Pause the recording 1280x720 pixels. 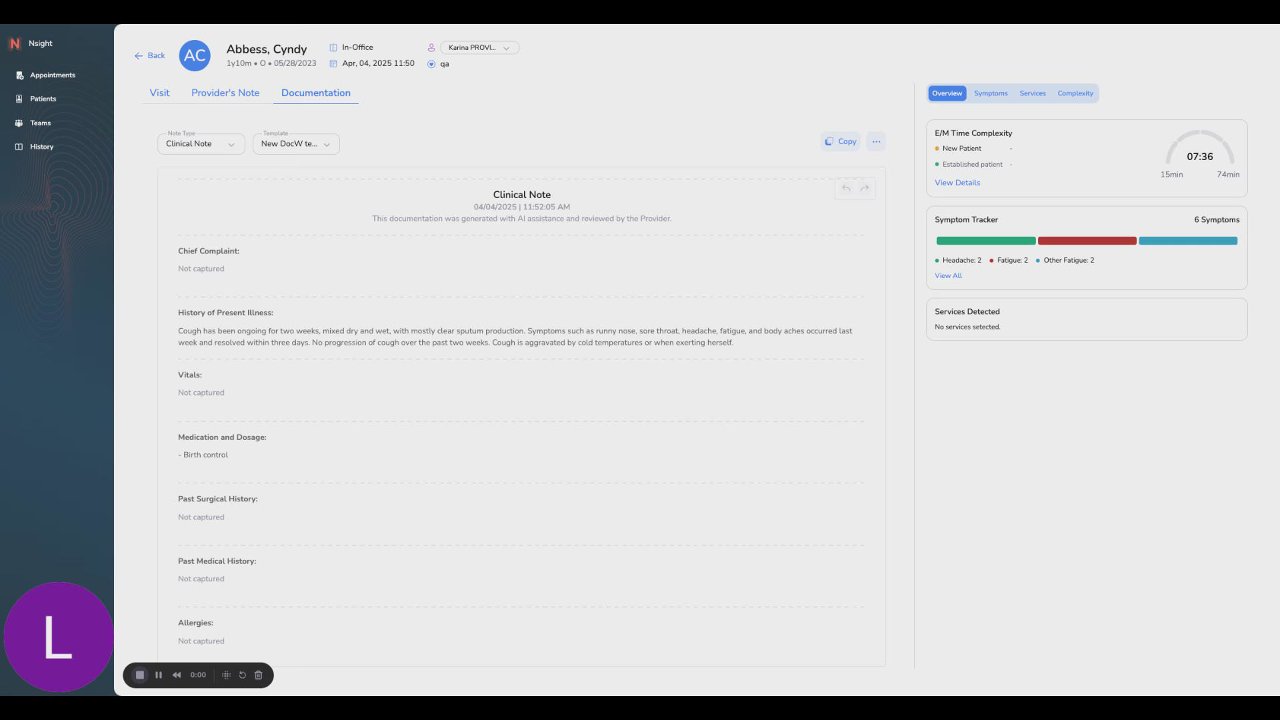point(158,675)
